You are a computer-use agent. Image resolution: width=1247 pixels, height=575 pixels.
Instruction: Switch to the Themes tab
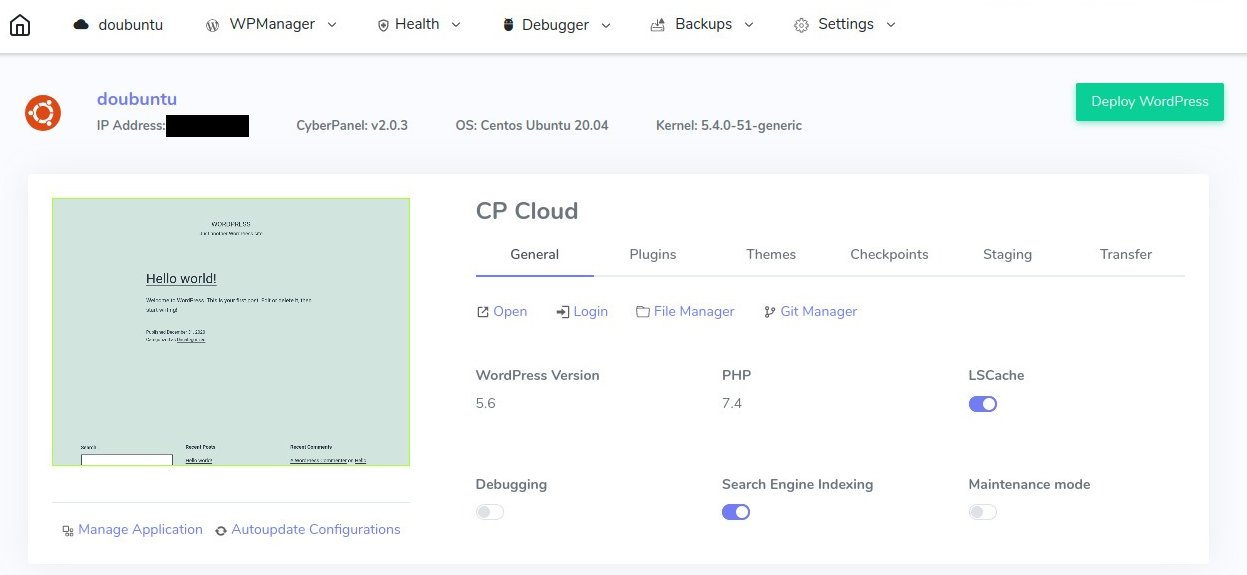tap(771, 254)
